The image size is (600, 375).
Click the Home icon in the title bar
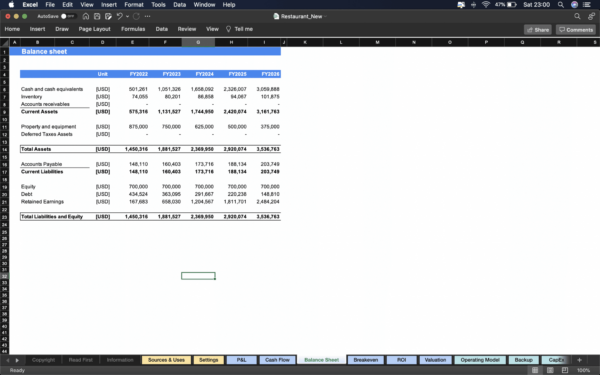86,16
